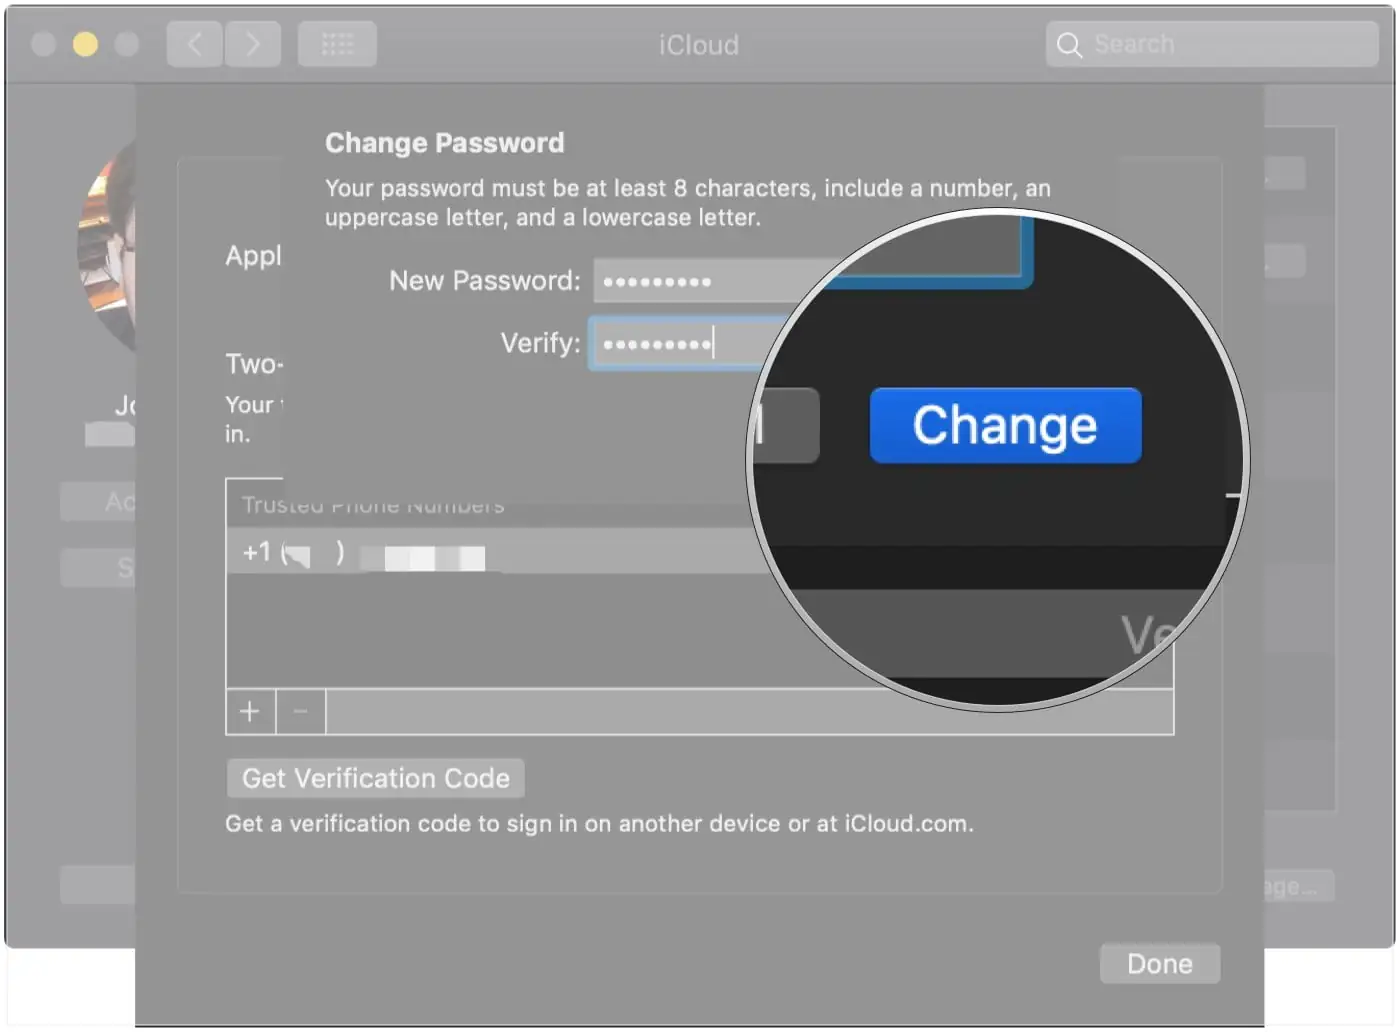Click the Get Verification Code button
Screen dimensions: 1400x1032
click(376, 778)
